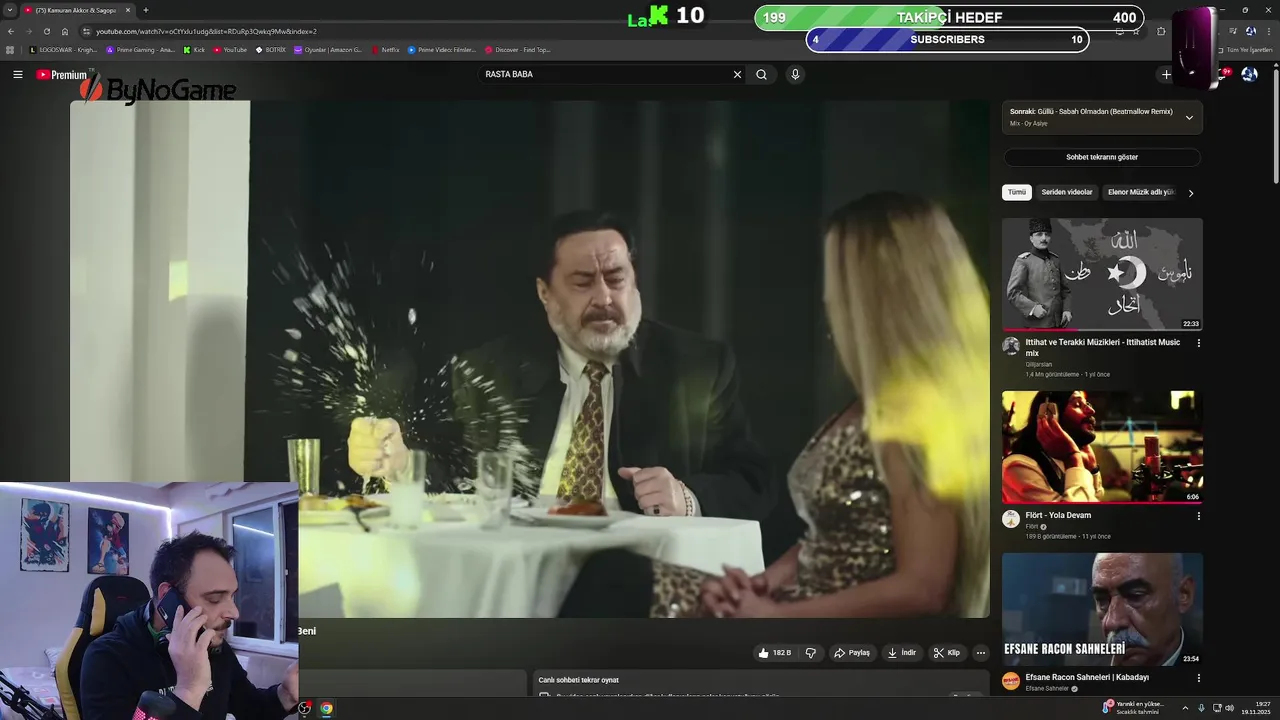Image resolution: width=1280 pixels, height=720 pixels.
Task: Open options for Efsane Racon Sahneleri video
Action: click(1198, 678)
